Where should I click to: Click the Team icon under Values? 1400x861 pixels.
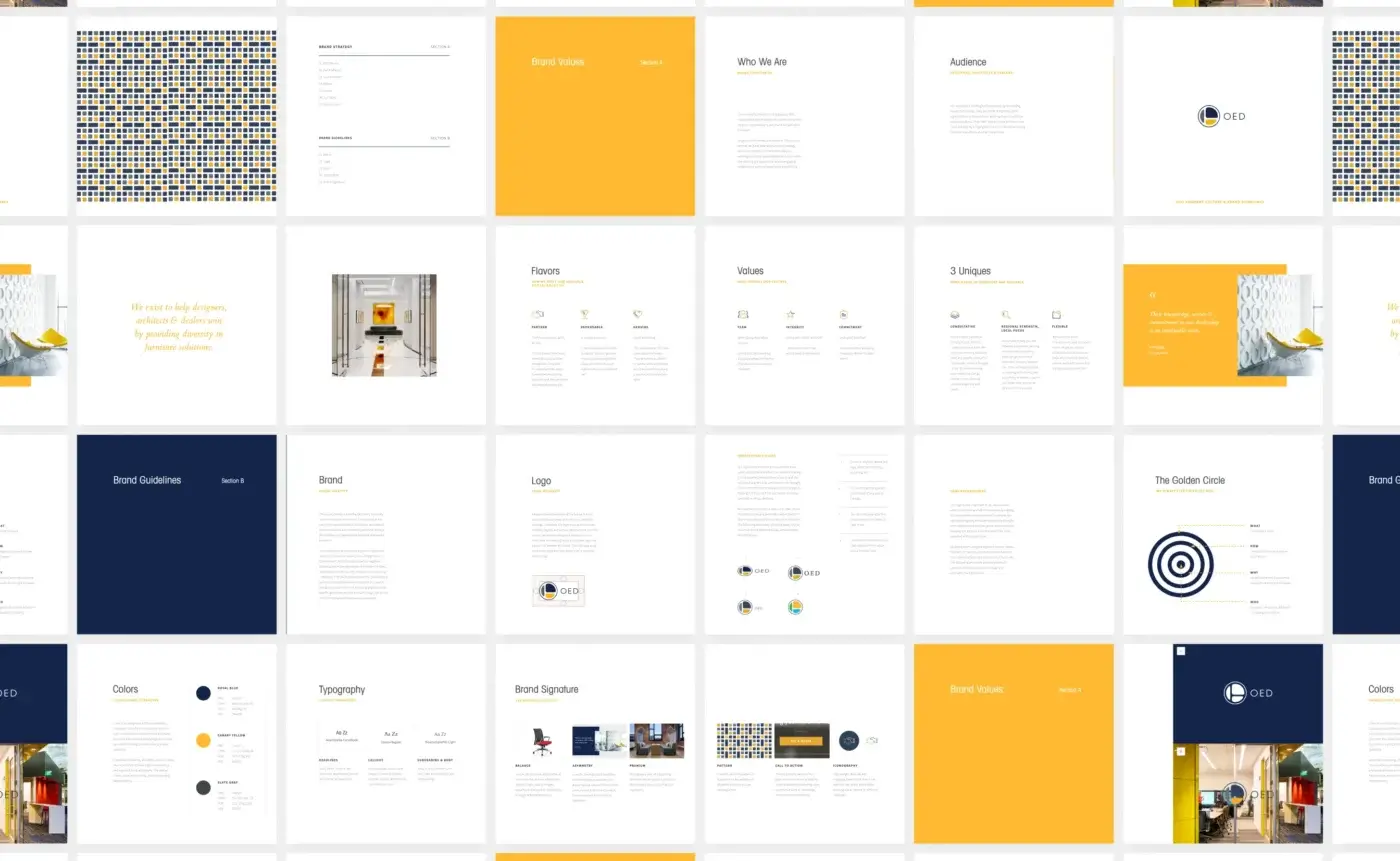point(743,314)
